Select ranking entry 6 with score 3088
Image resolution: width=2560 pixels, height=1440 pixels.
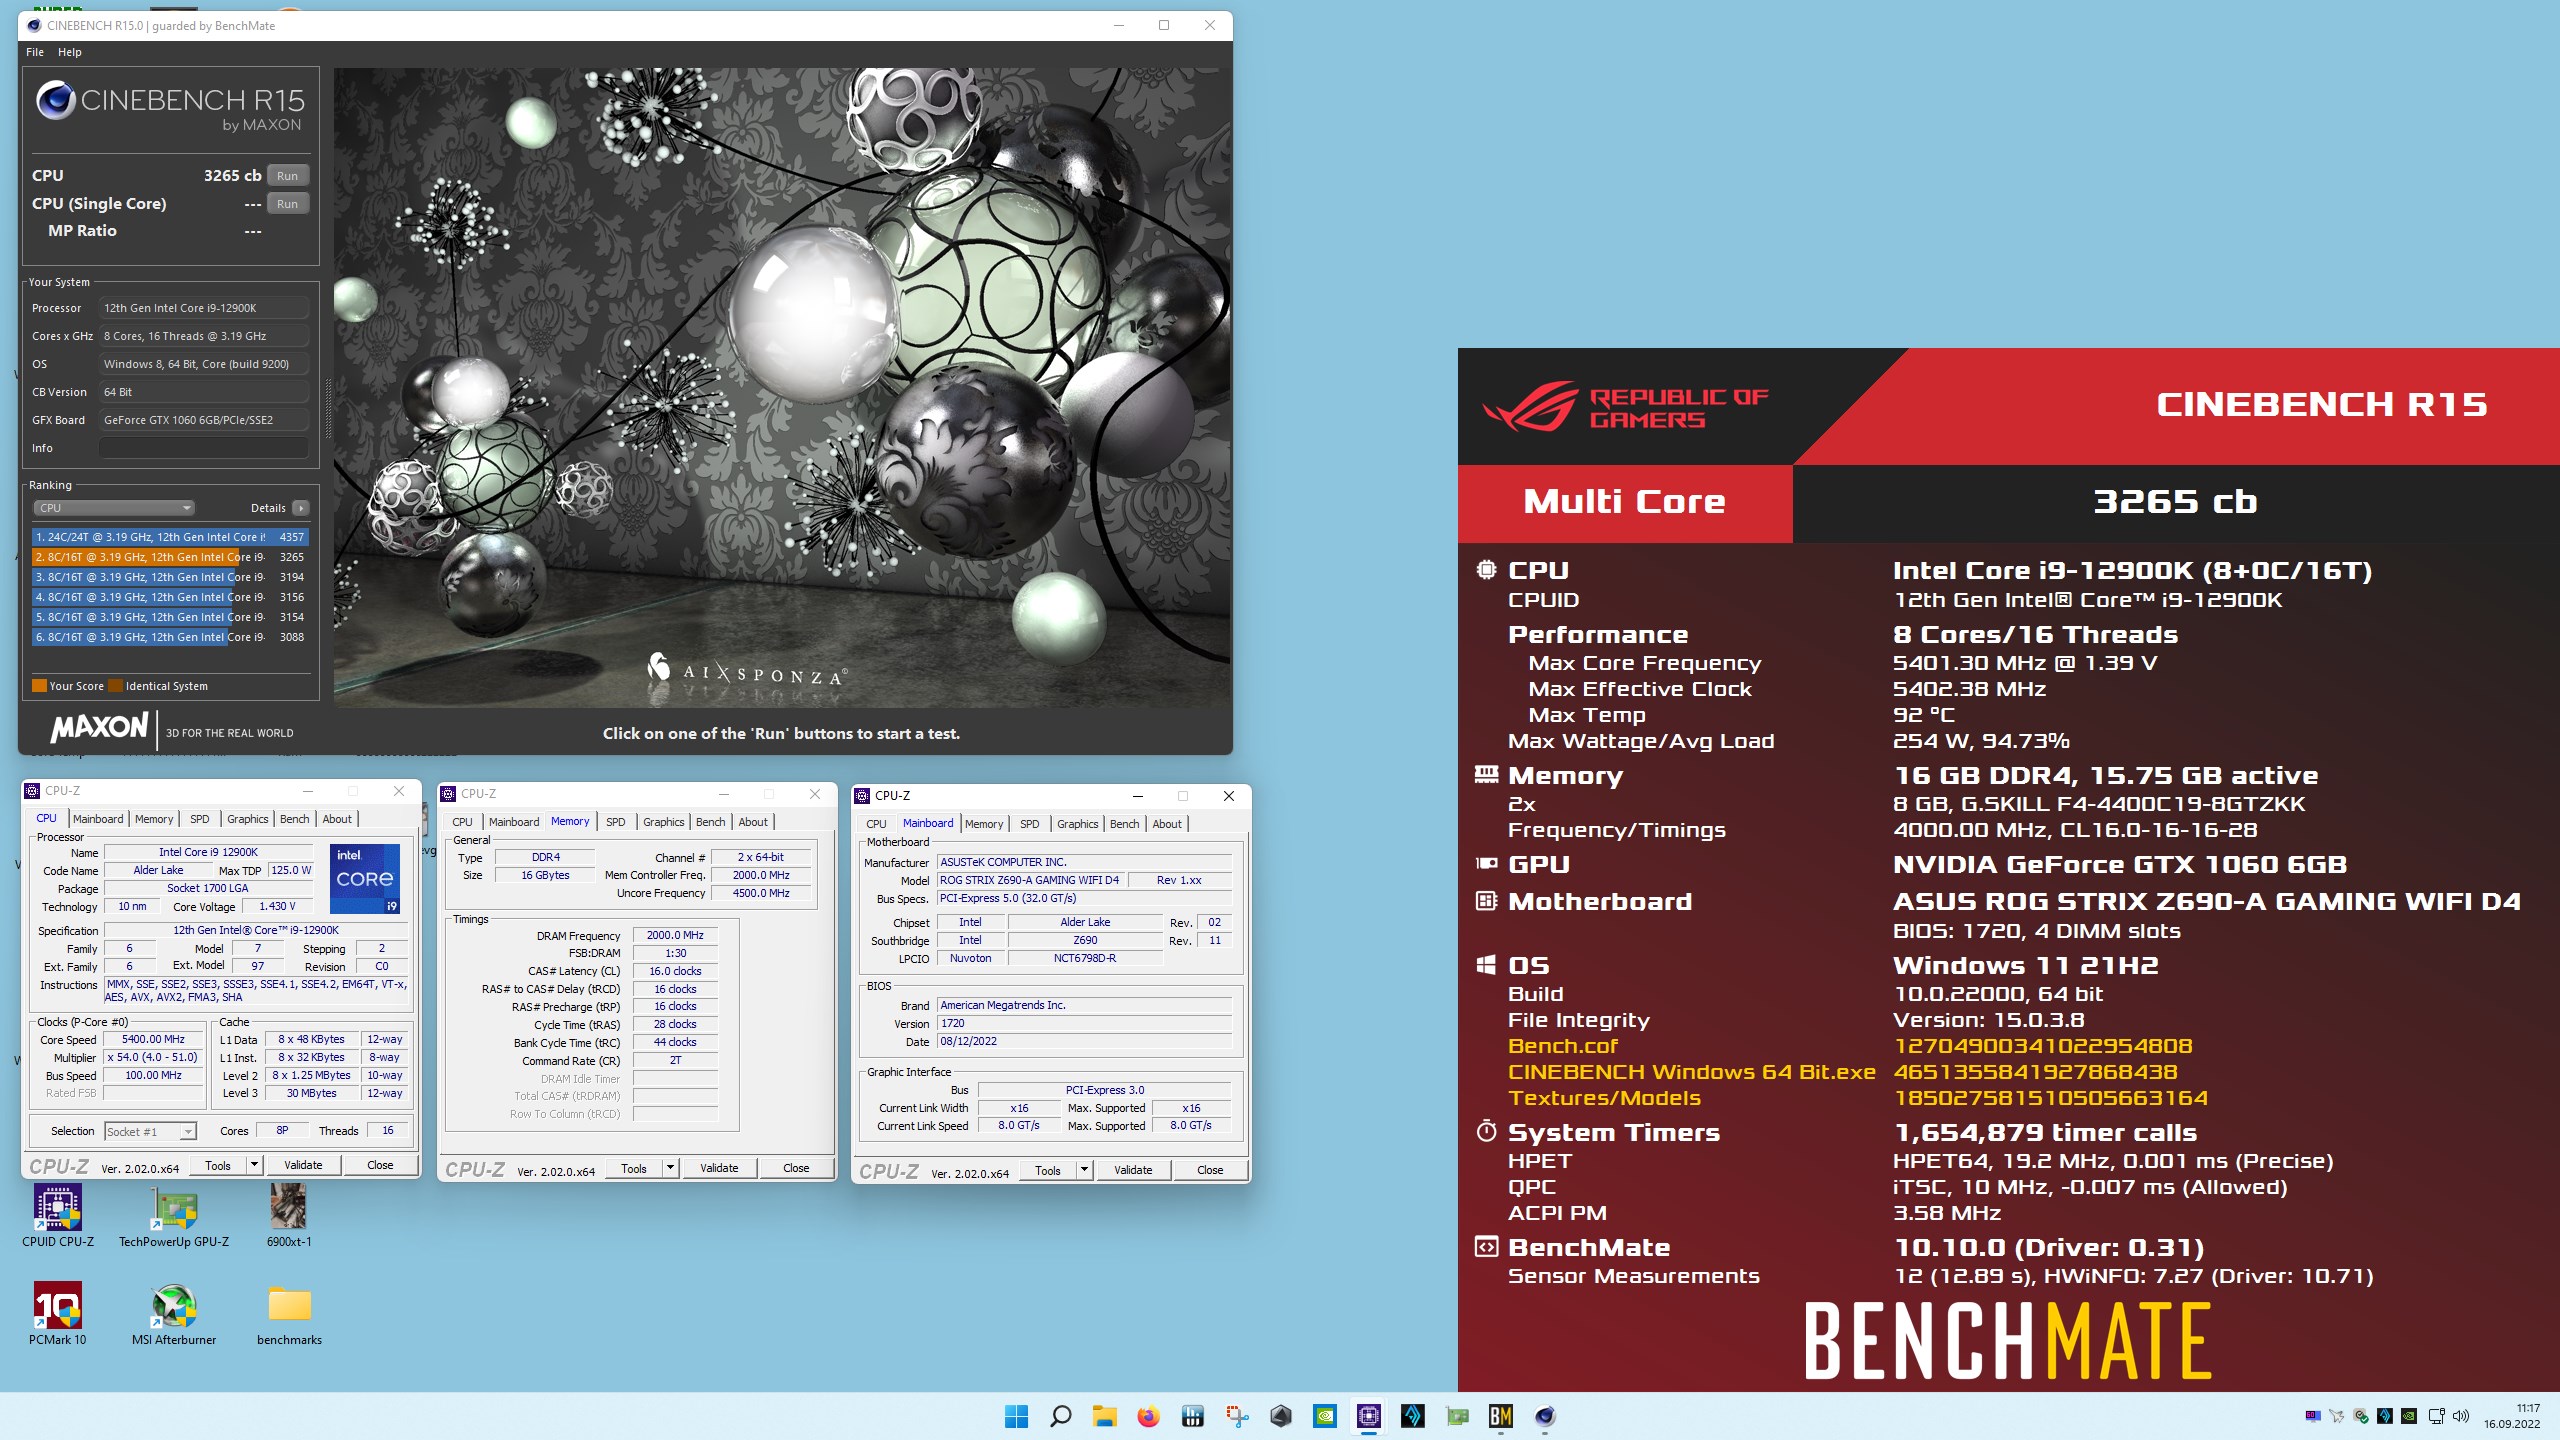[x=170, y=637]
